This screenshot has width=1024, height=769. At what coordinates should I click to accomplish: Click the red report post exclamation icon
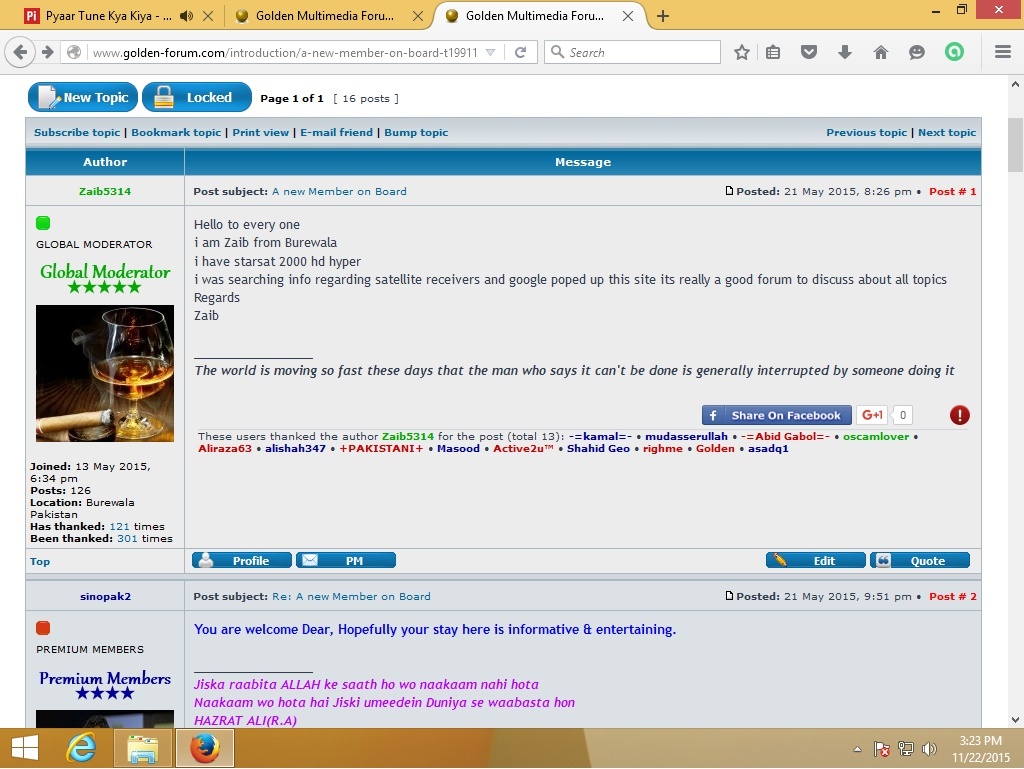(959, 415)
